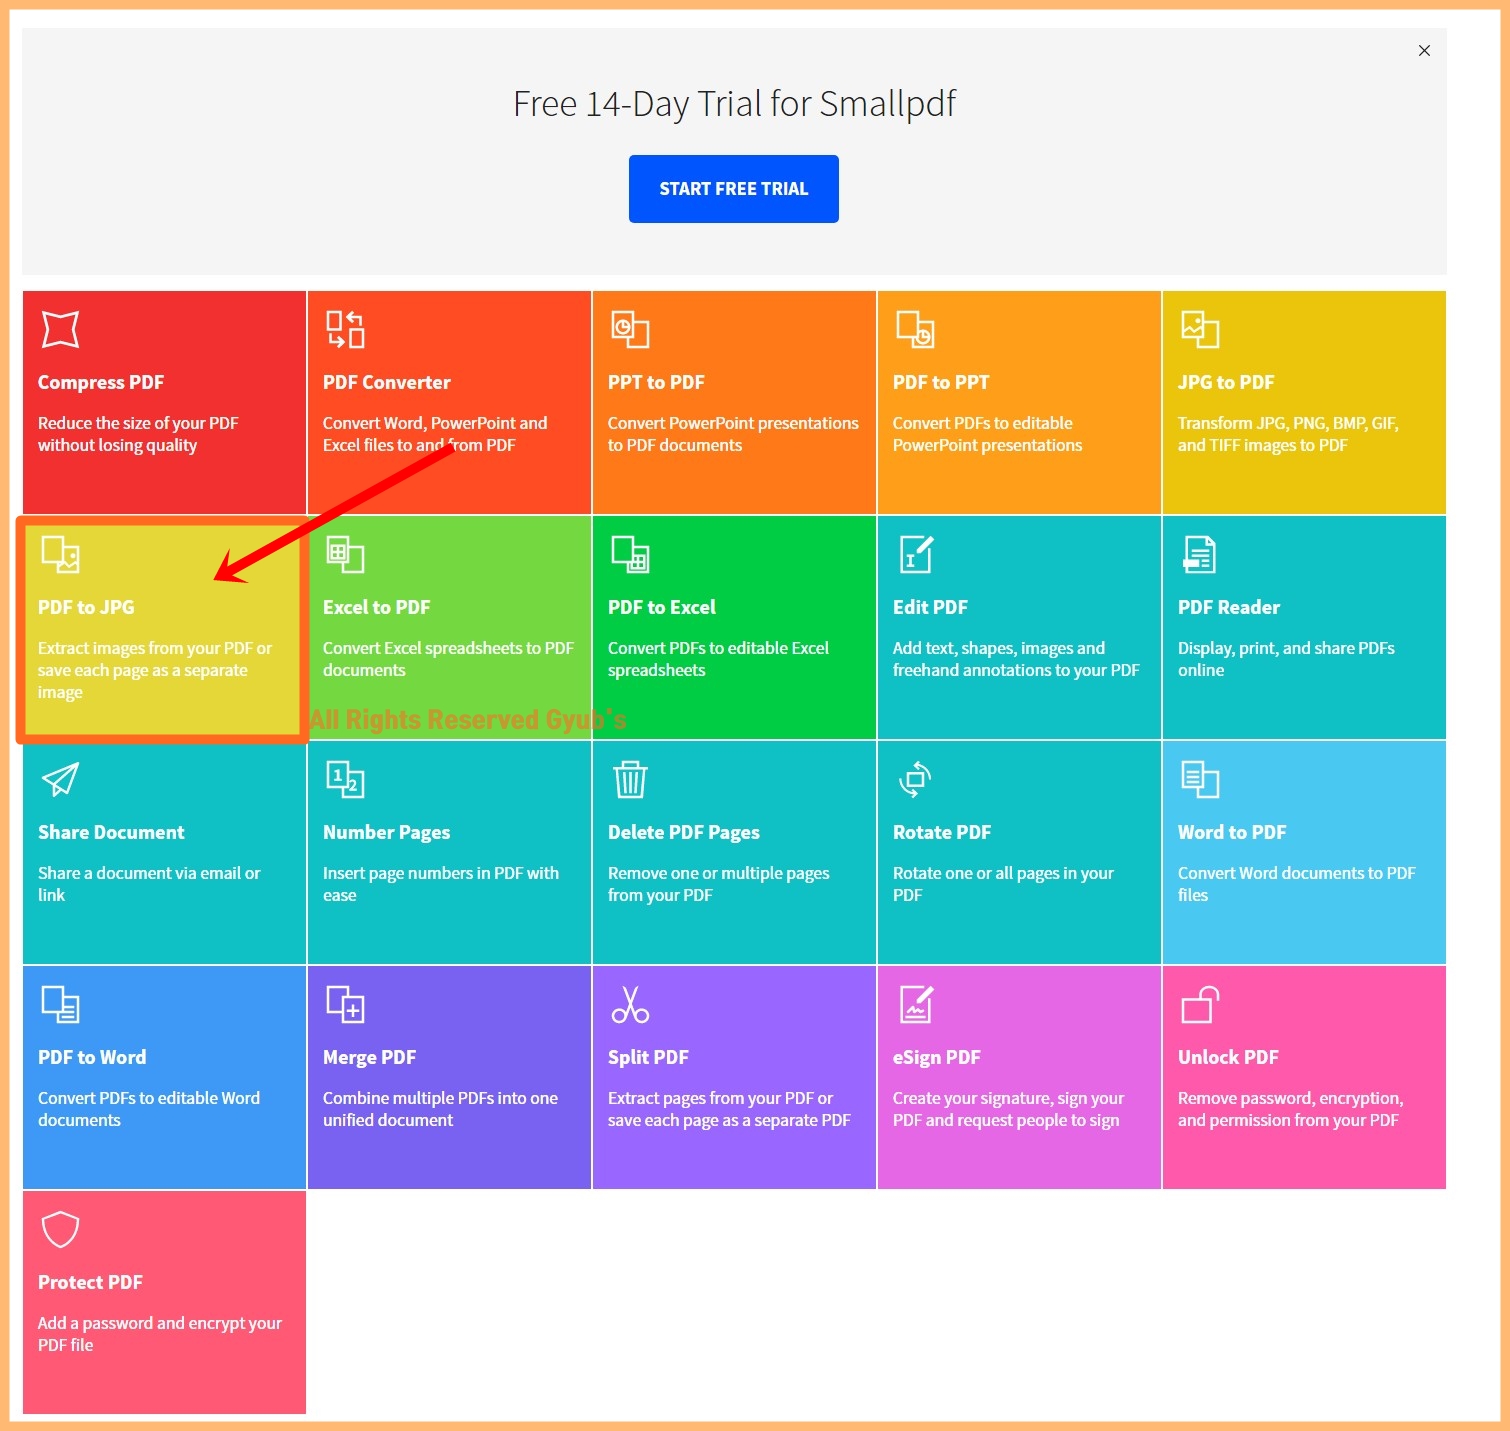Image resolution: width=1510 pixels, height=1431 pixels.
Task: Click 'Transform JPG, PNG, BMP, GIF' description
Action: tap(1288, 434)
